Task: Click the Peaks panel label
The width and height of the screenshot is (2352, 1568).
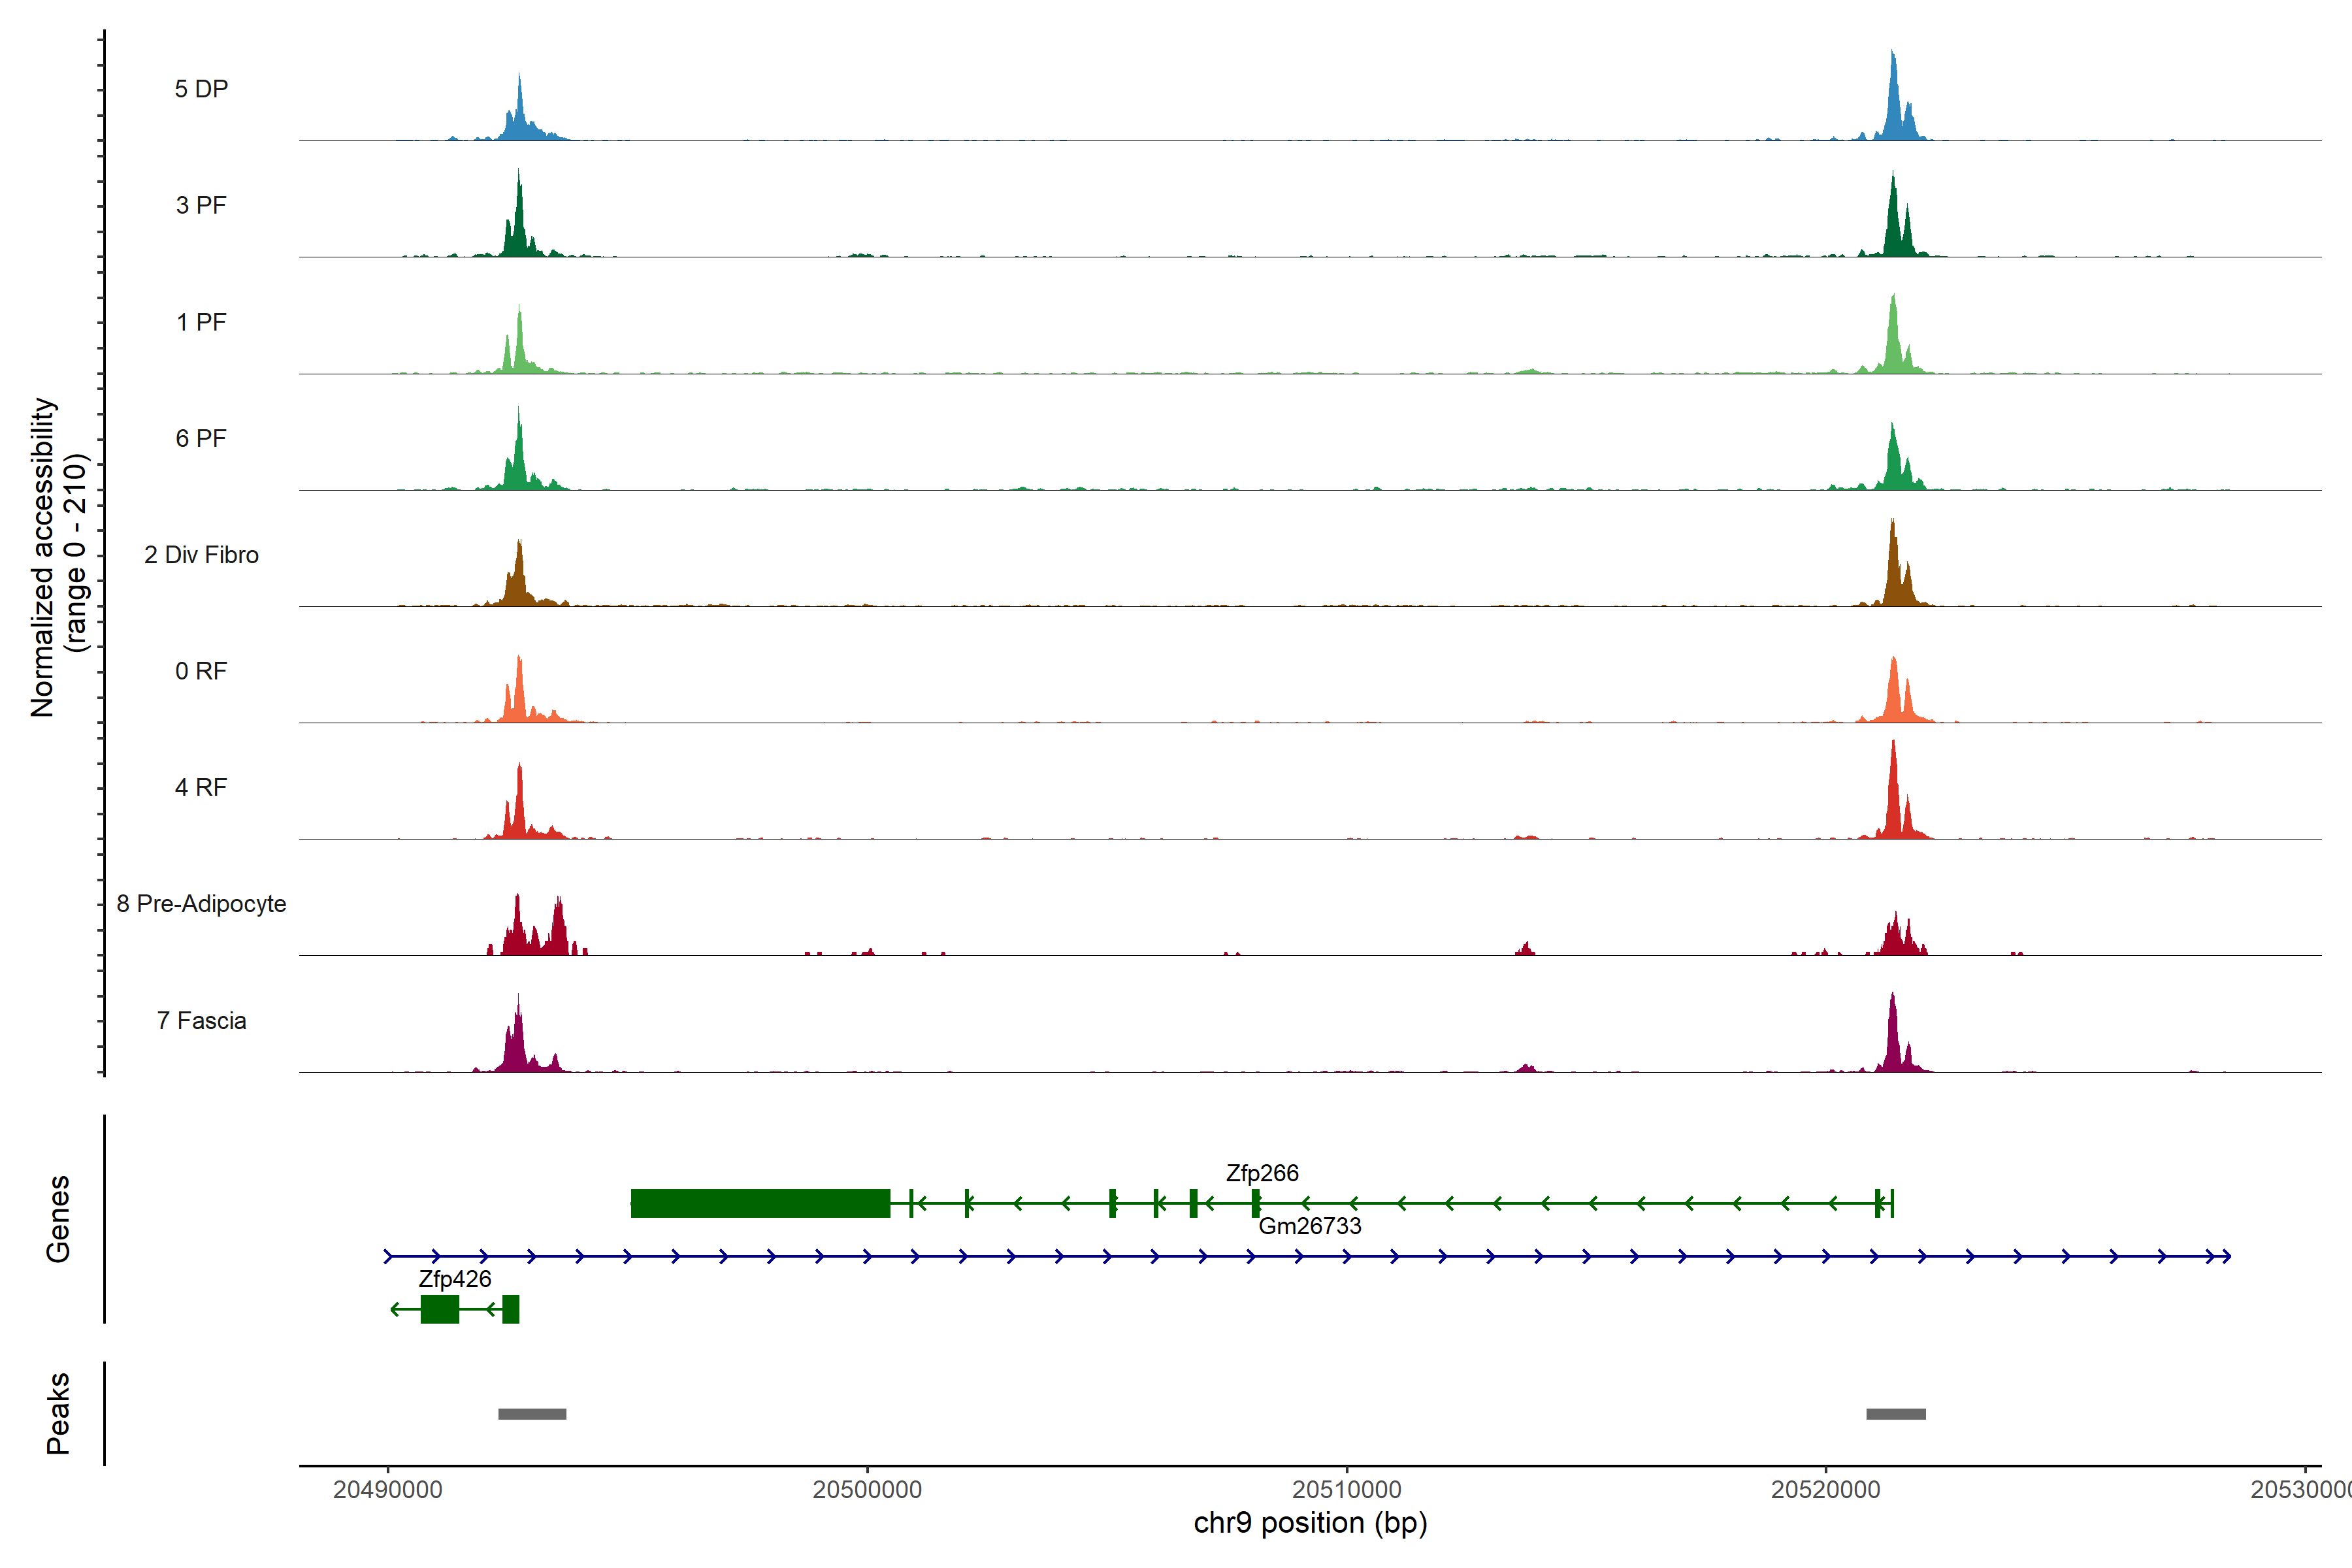Action: (x=58, y=1413)
